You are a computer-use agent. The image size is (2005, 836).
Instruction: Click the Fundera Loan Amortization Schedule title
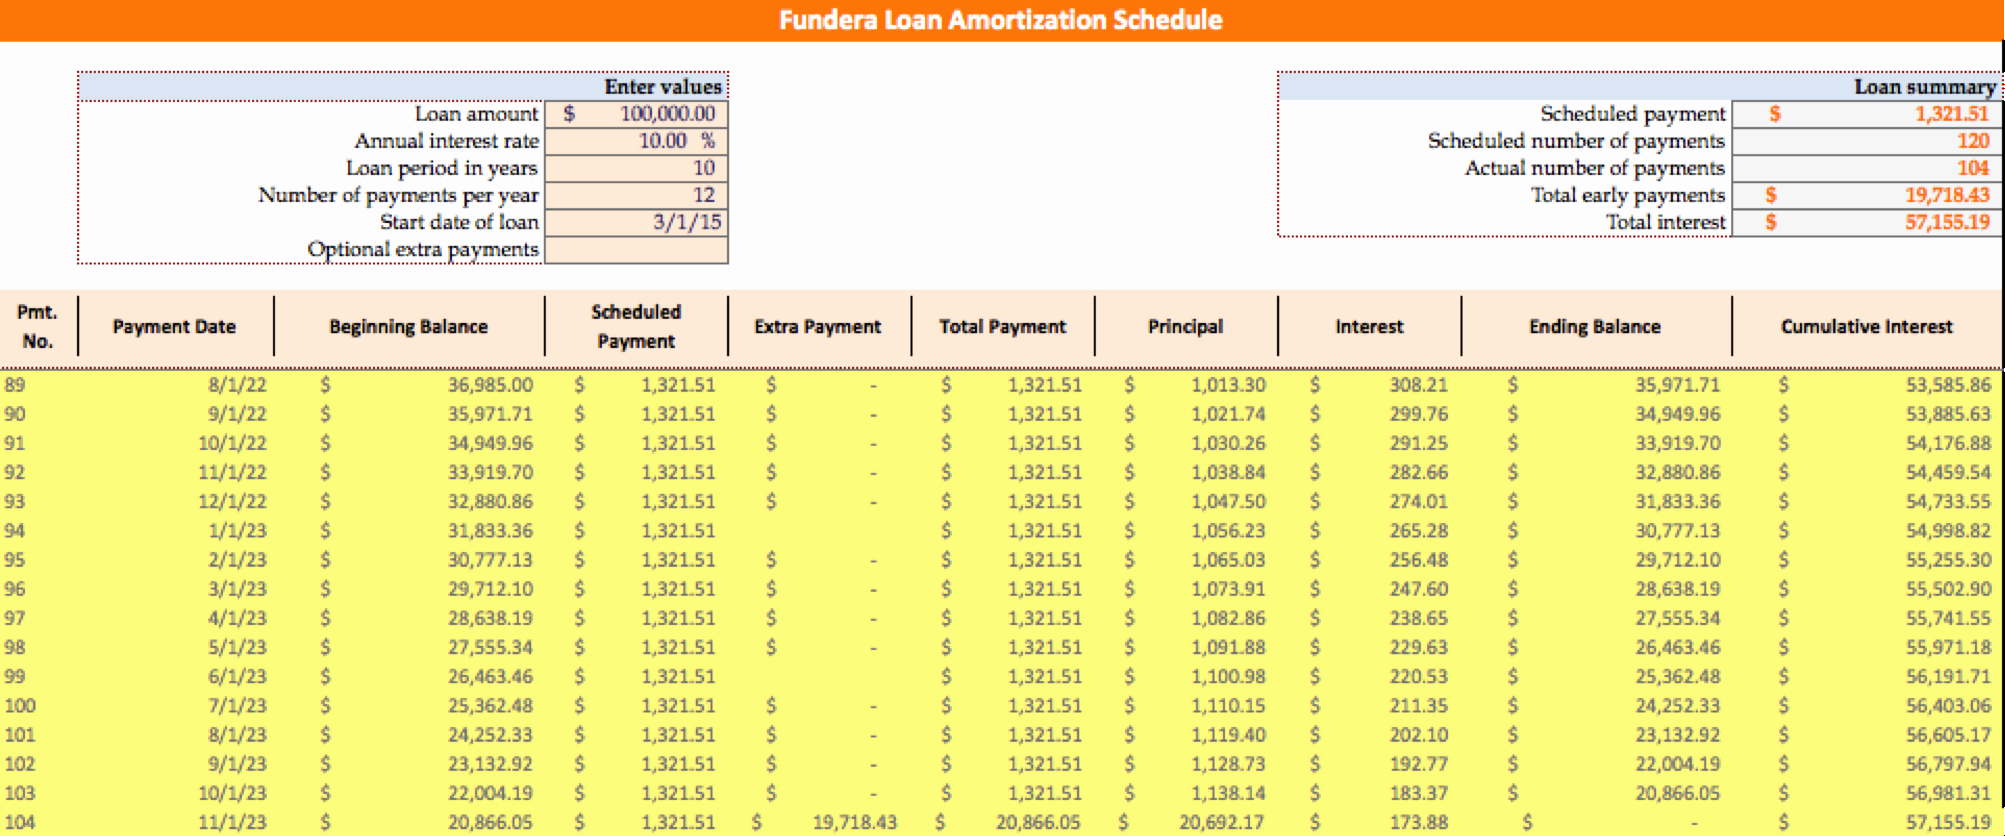(1000, 20)
